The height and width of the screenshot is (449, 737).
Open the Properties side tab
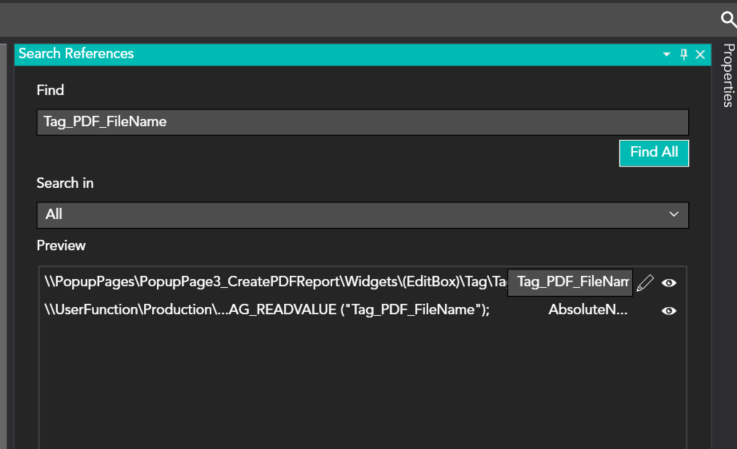728,76
